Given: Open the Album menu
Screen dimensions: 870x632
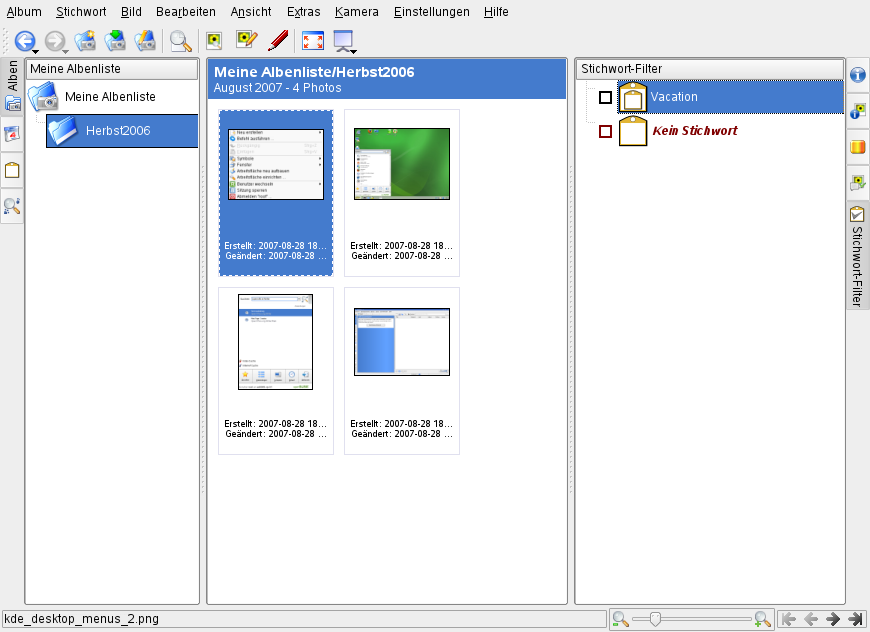Looking at the screenshot, I should pos(24,12).
